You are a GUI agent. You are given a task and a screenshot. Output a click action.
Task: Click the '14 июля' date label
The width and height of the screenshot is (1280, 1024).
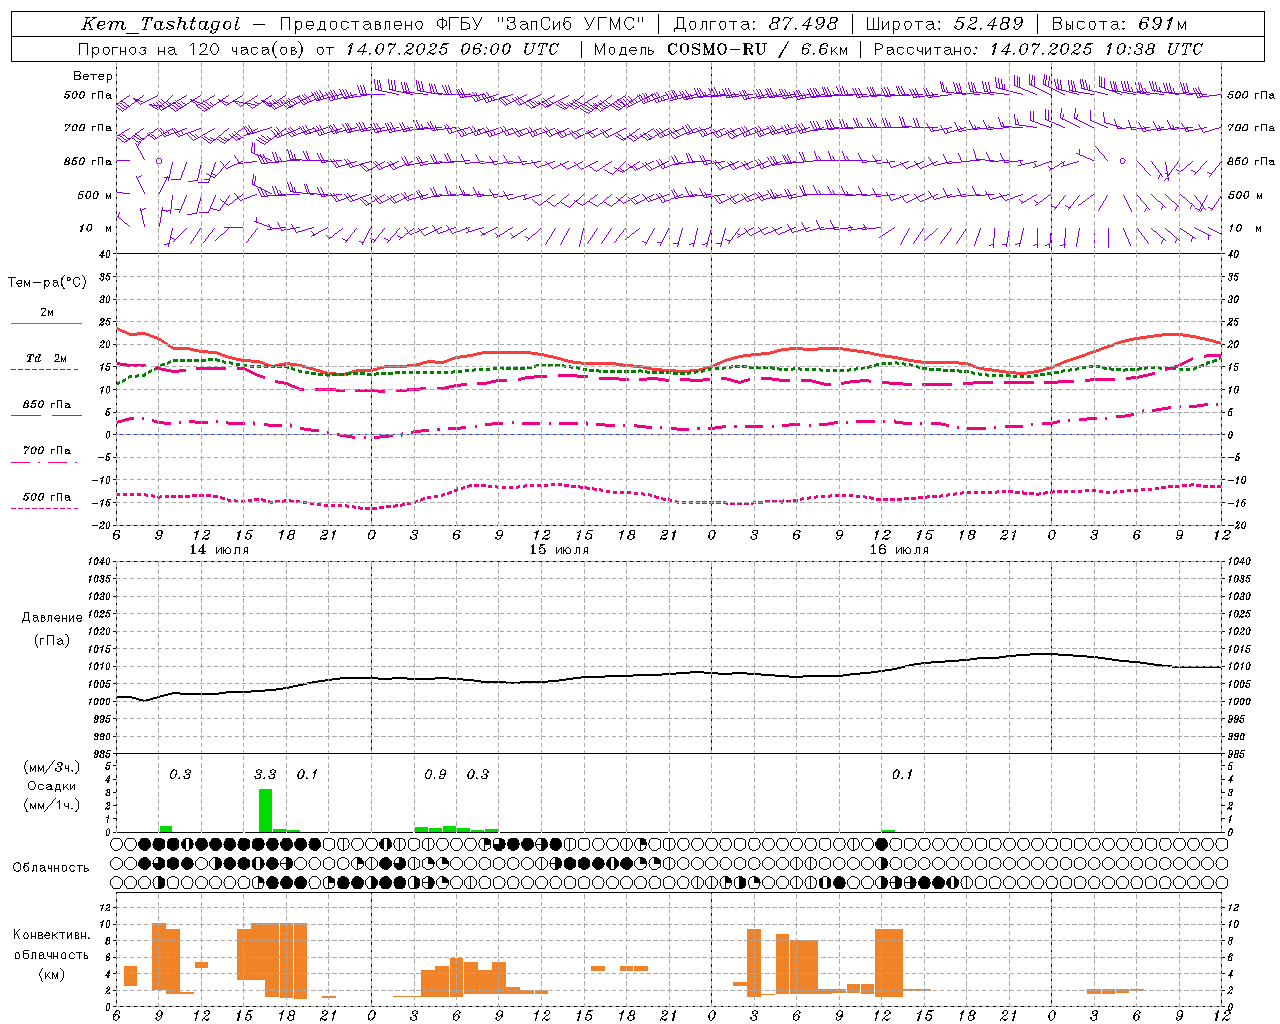coord(220,550)
